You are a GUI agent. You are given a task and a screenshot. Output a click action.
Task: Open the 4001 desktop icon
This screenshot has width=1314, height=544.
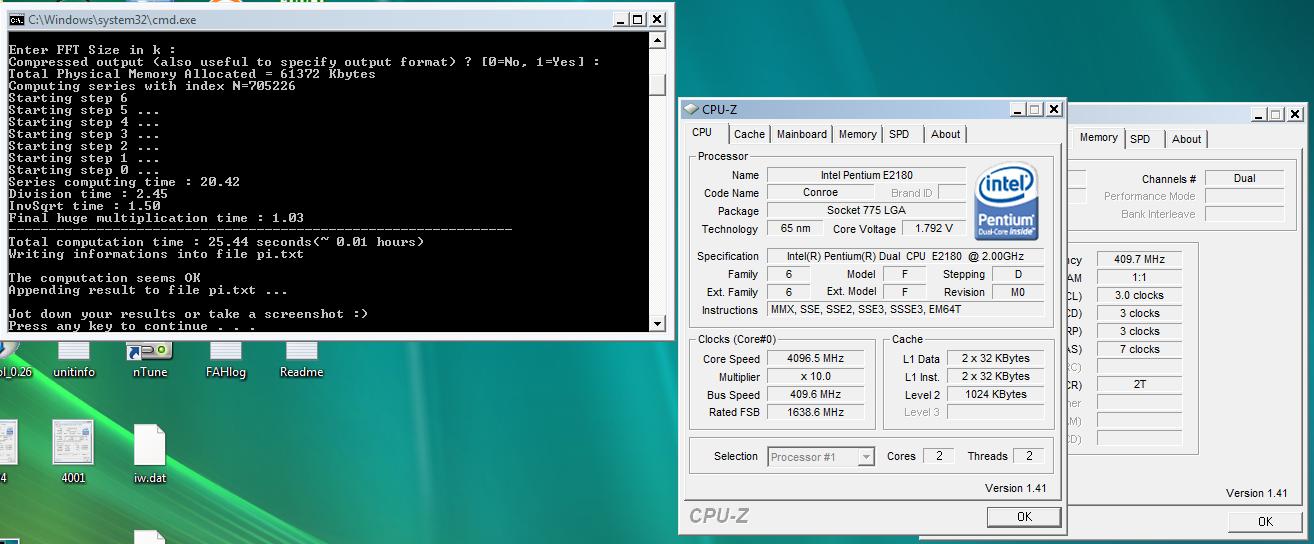point(73,452)
